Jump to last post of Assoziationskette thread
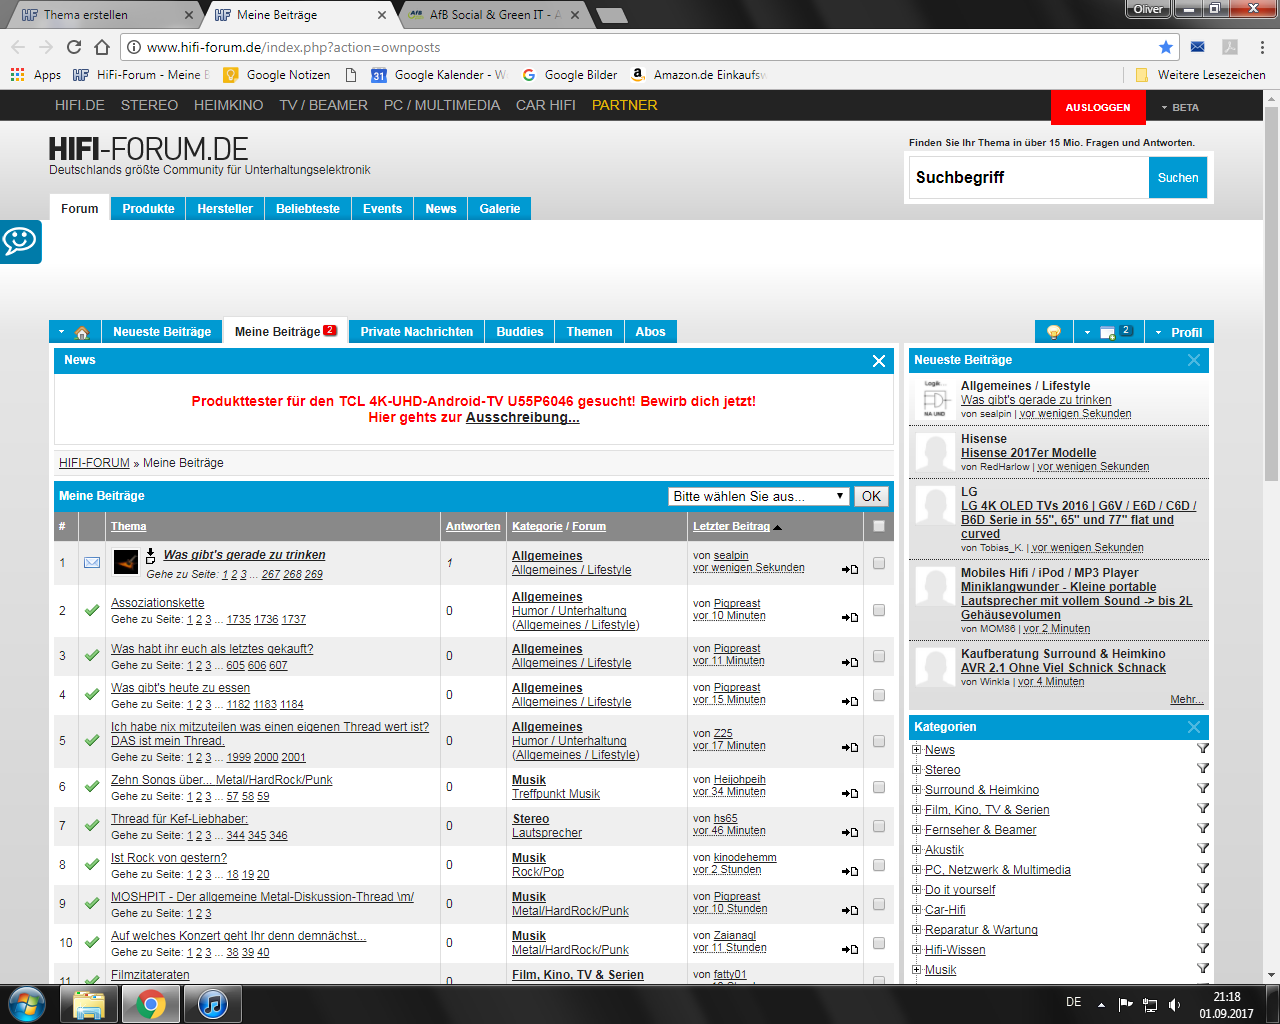Viewport: 1280px width, 1024px height. (x=849, y=617)
